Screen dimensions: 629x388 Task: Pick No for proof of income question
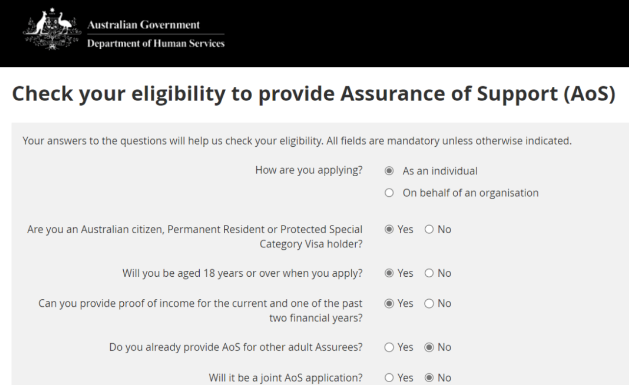pyautogui.click(x=429, y=303)
